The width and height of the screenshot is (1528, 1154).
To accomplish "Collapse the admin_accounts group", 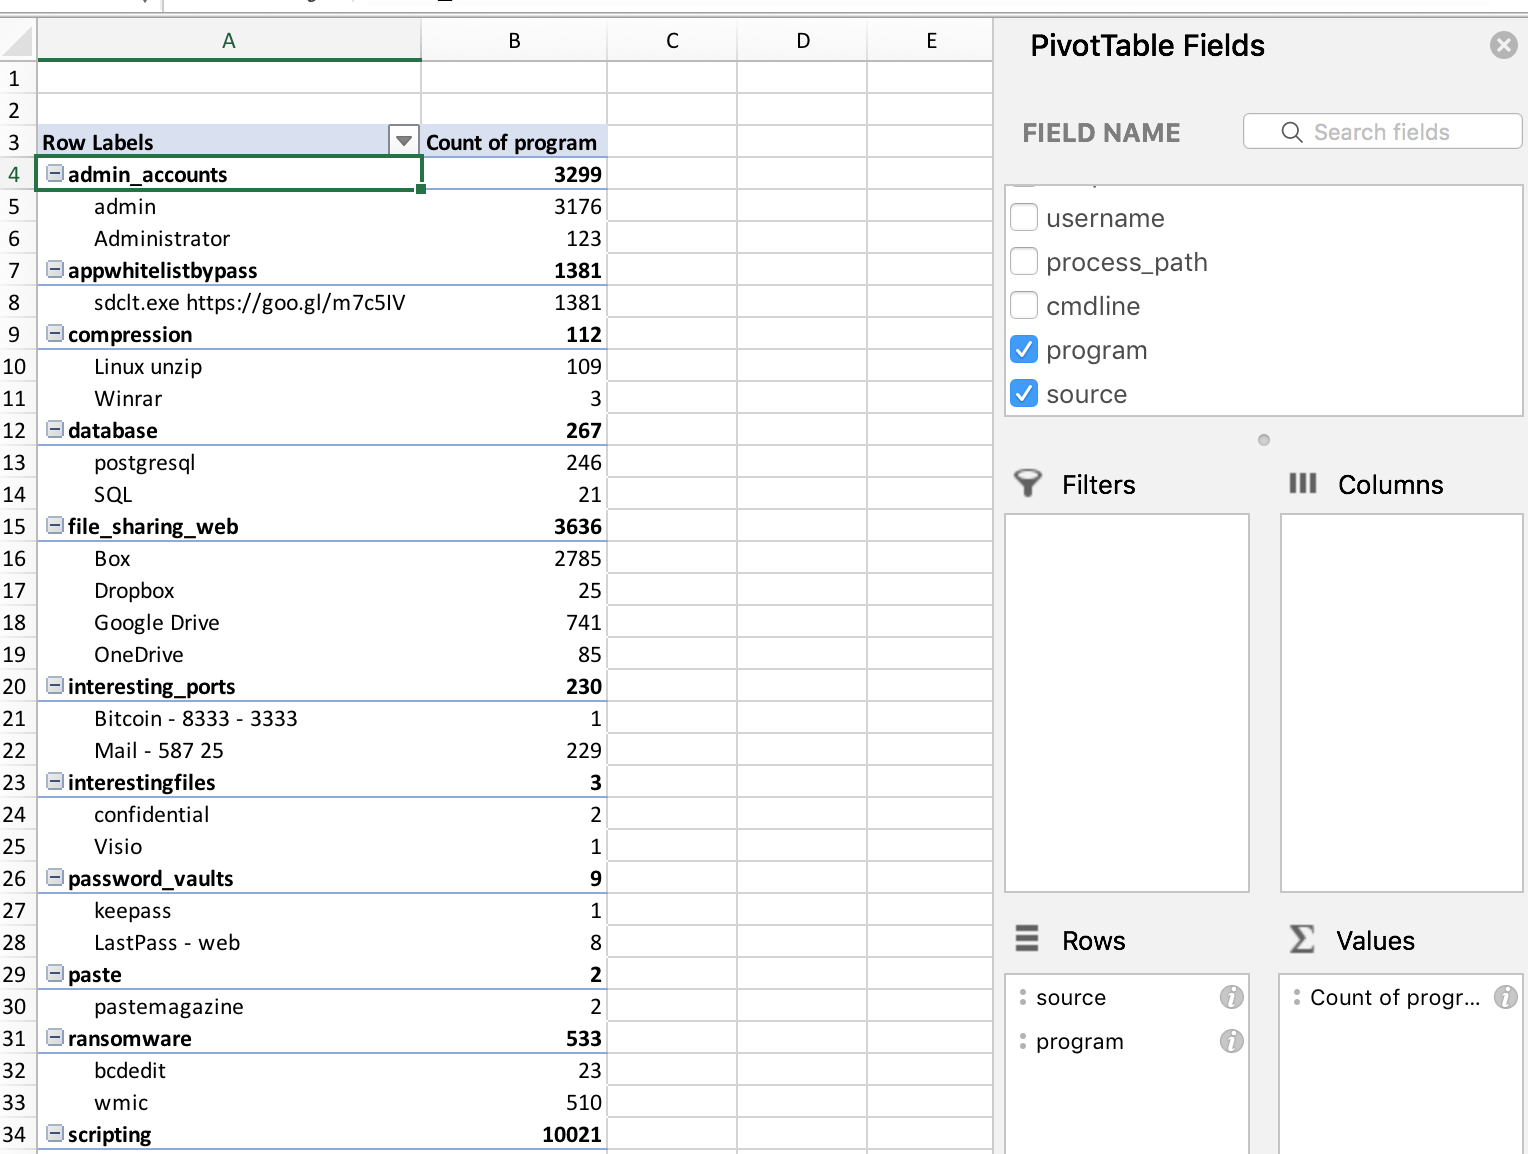I will tap(56, 174).
